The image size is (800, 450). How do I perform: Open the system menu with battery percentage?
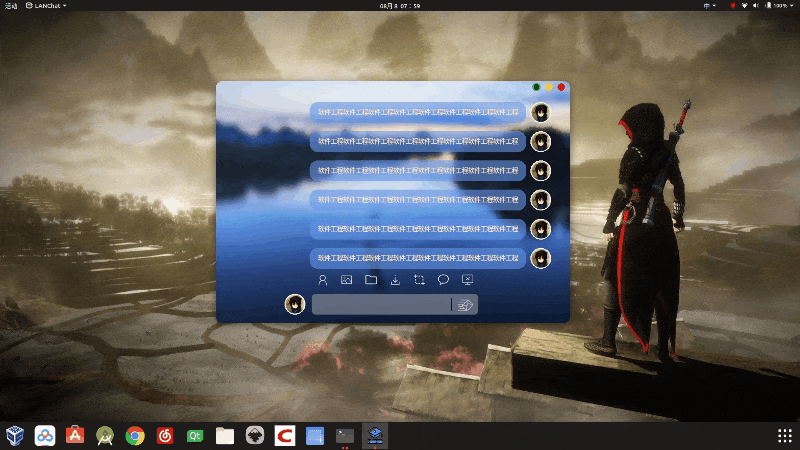pyautogui.click(x=779, y=6)
